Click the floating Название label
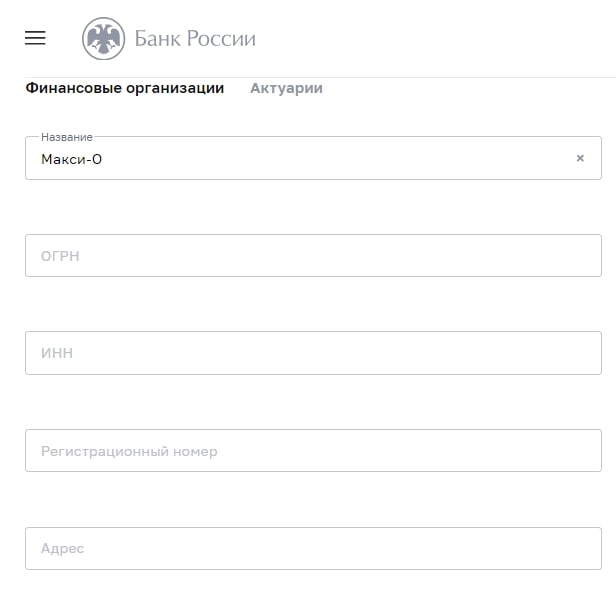 click(67, 137)
